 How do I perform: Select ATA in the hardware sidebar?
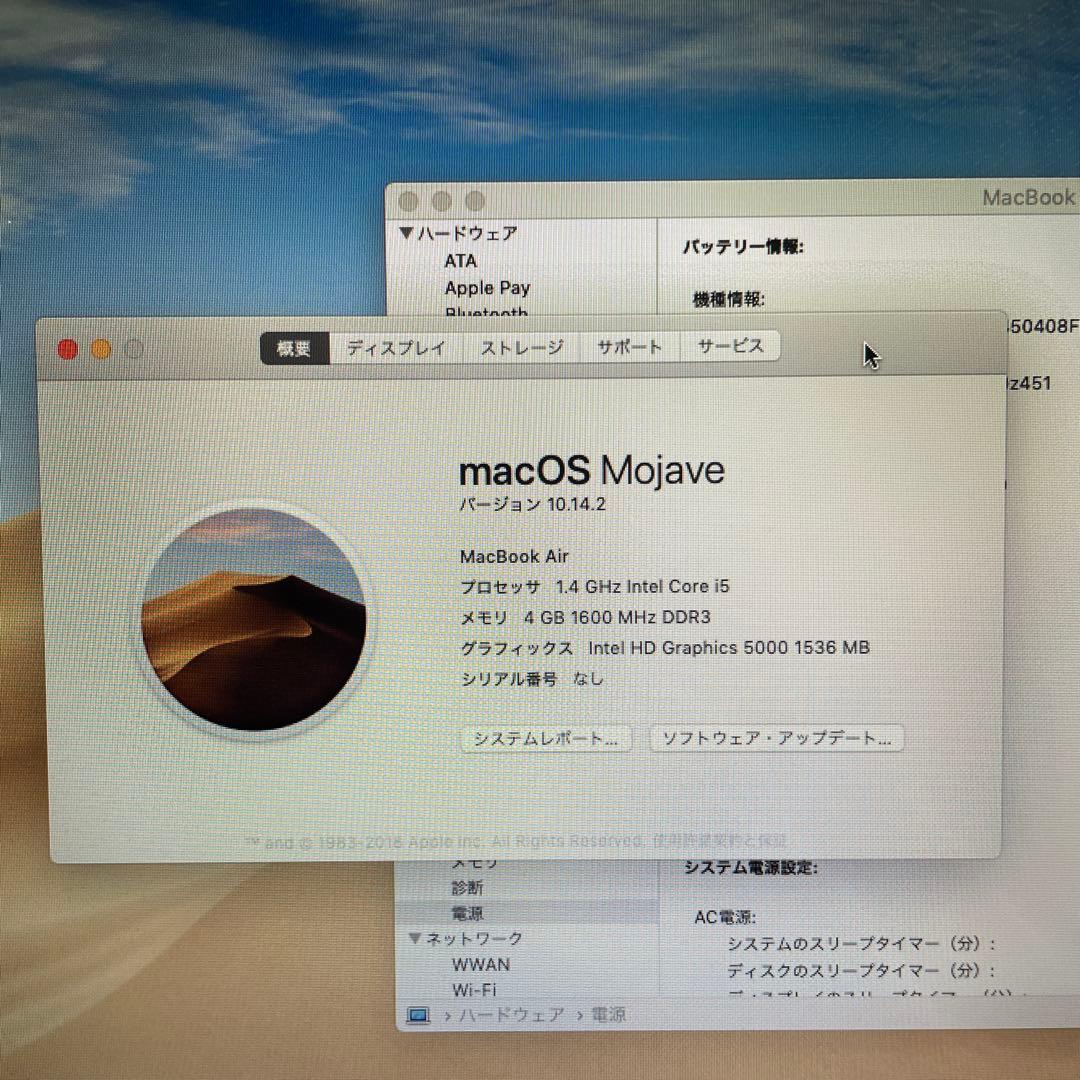[461, 261]
